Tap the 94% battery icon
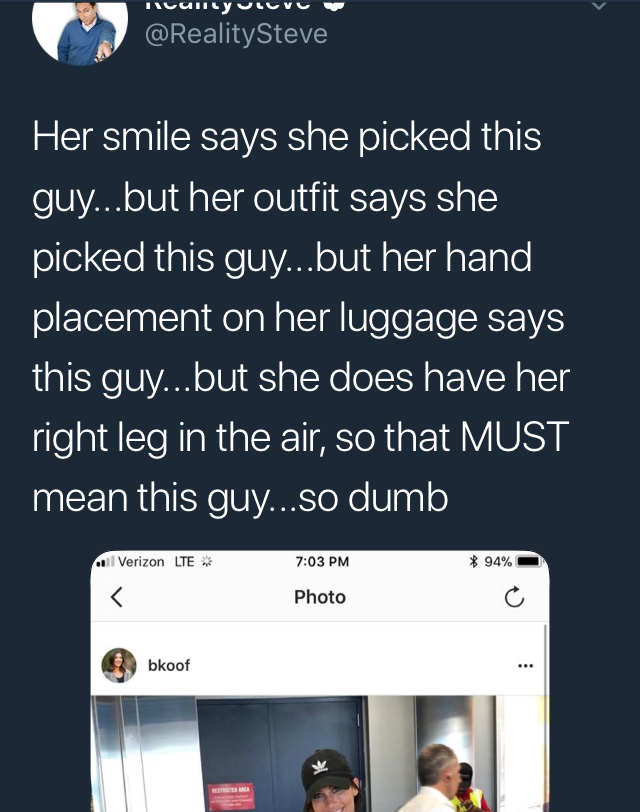The height and width of the screenshot is (812, 640). [x=529, y=561]
